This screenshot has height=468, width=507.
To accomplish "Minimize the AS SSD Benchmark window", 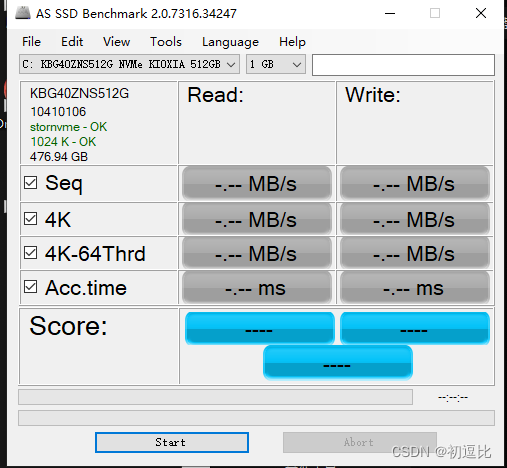I will (390, 14).
